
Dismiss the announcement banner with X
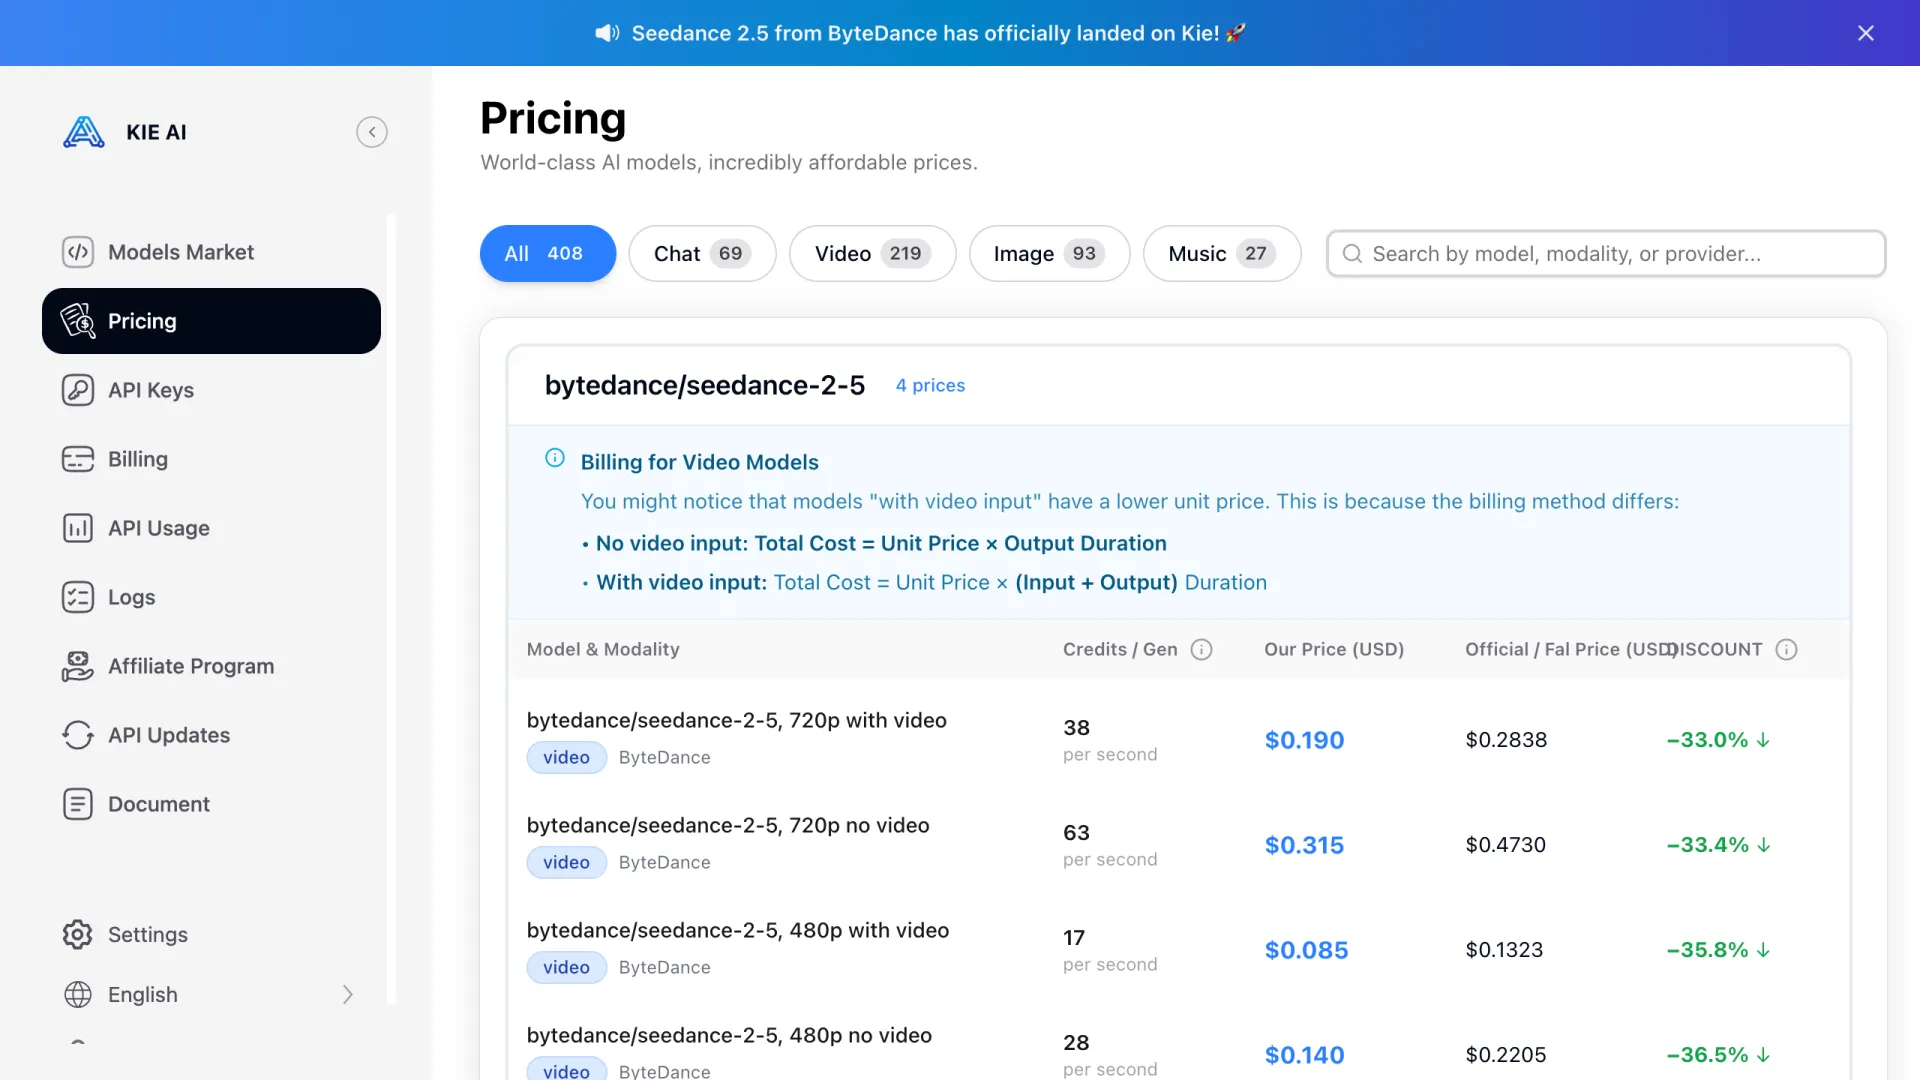(1866, 33)
